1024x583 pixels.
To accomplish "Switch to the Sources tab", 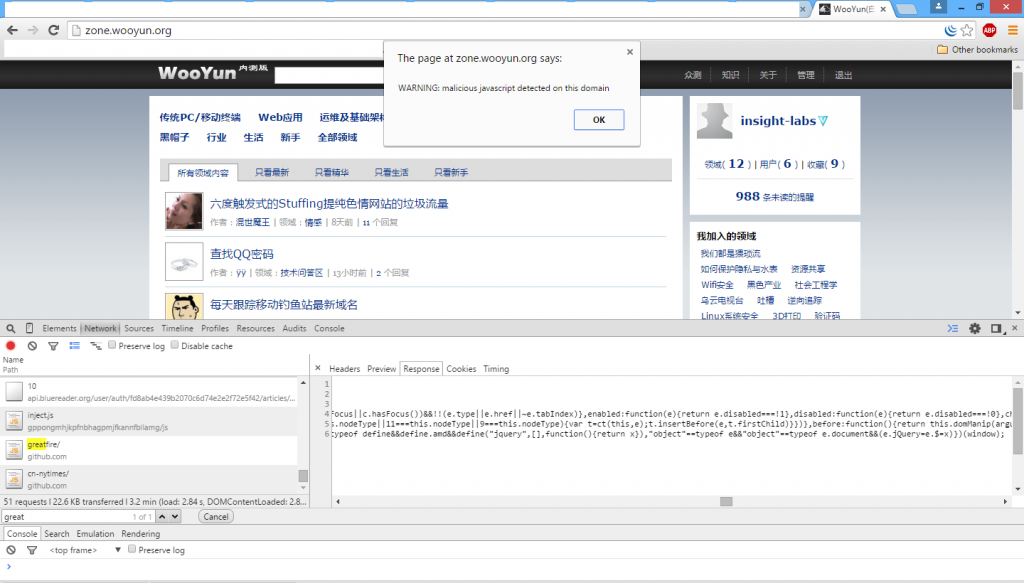I will tap(139, 328).
